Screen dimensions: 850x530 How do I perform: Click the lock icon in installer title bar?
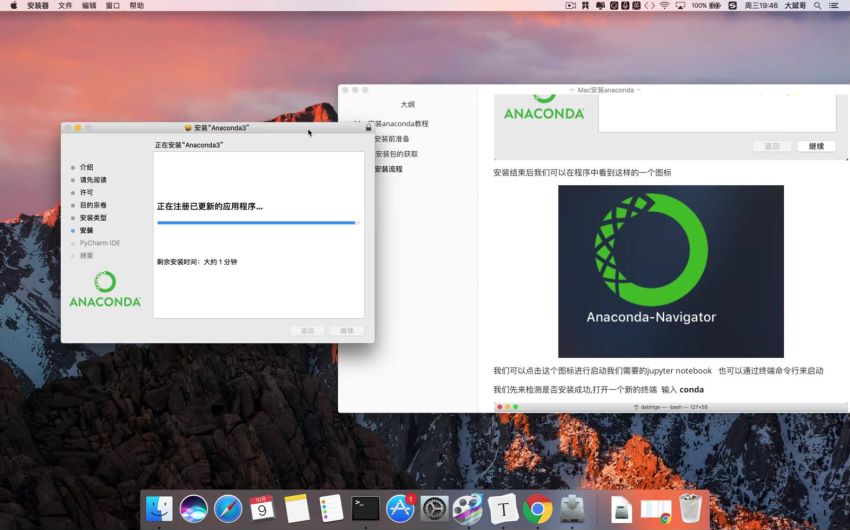click(x=368, y=127)
